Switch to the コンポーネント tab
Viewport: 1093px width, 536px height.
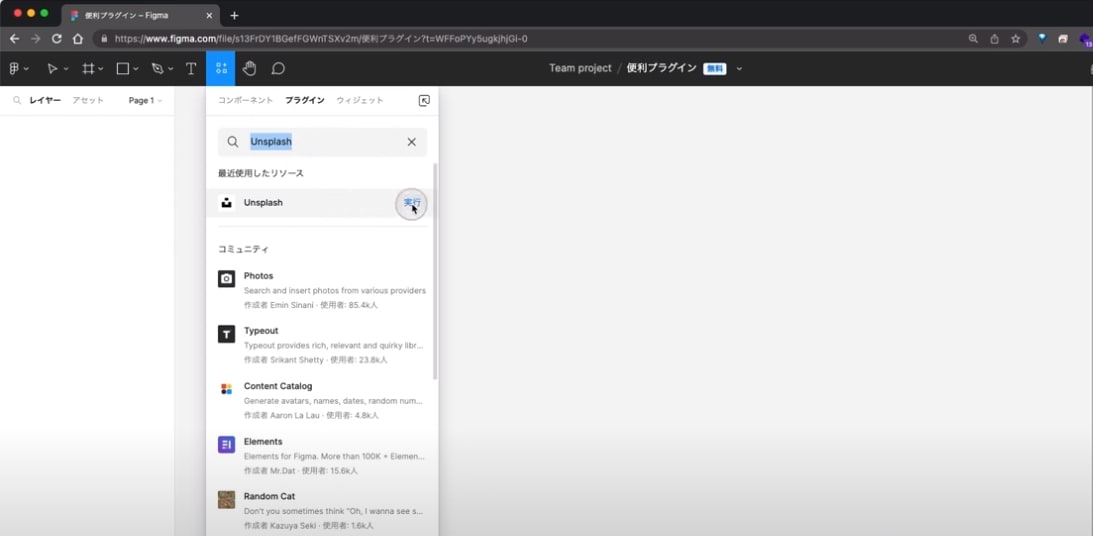pos(245,100)
